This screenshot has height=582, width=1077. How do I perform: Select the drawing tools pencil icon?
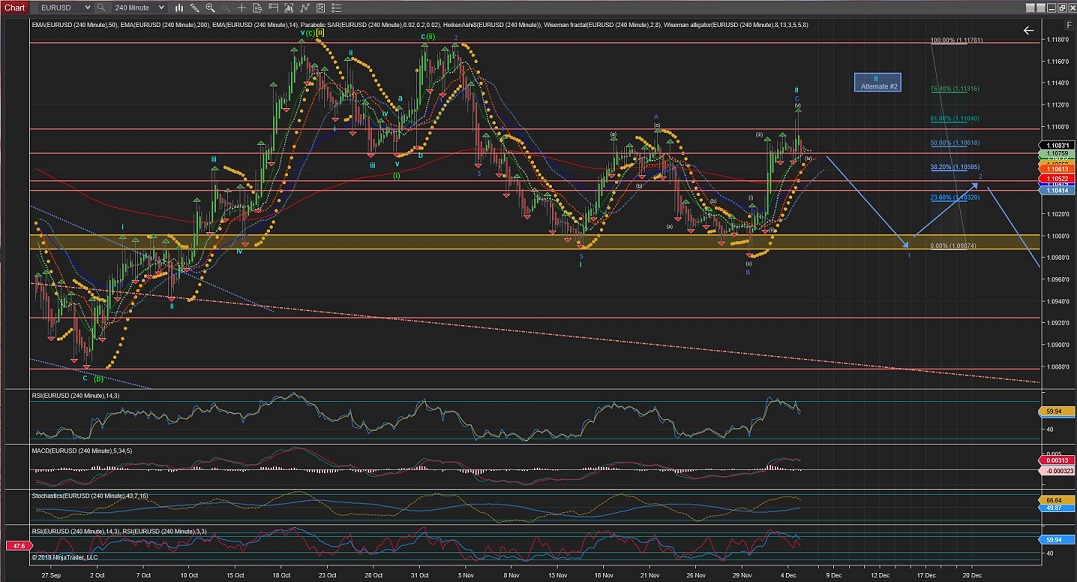pos(195,8)
